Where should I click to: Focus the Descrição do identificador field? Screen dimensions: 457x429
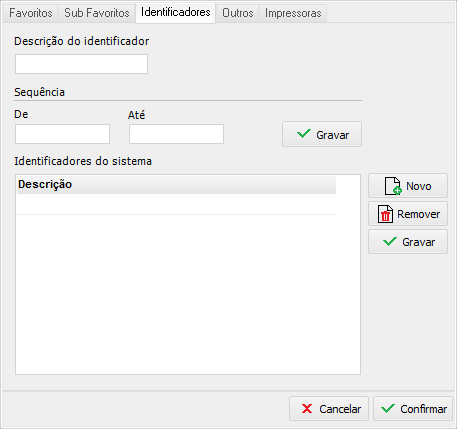pos(81,64)
